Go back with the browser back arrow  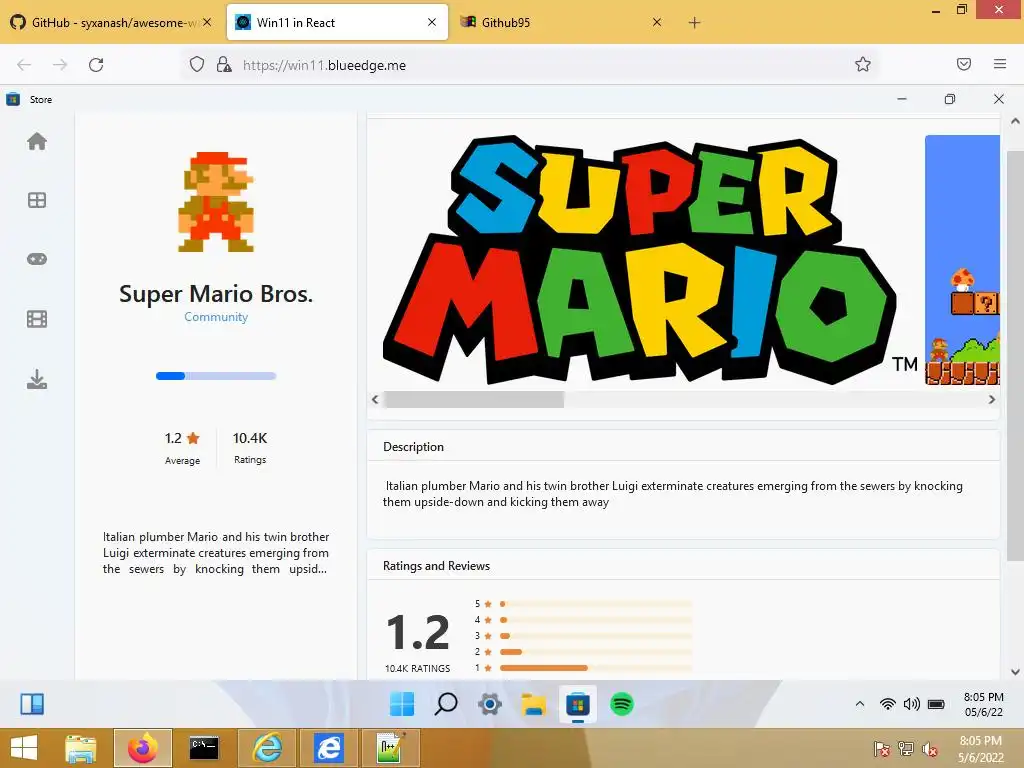(x=24, y=65)
